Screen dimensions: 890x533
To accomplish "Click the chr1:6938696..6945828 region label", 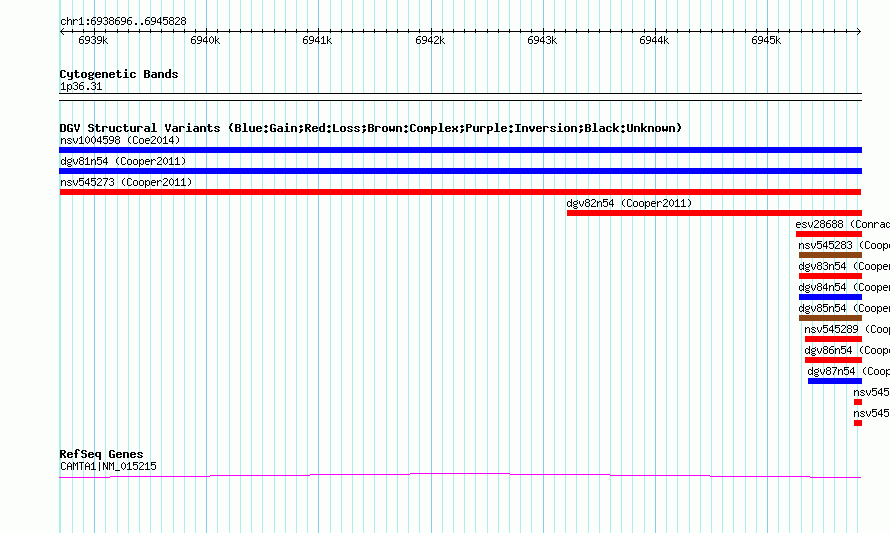I will (123, 21).
